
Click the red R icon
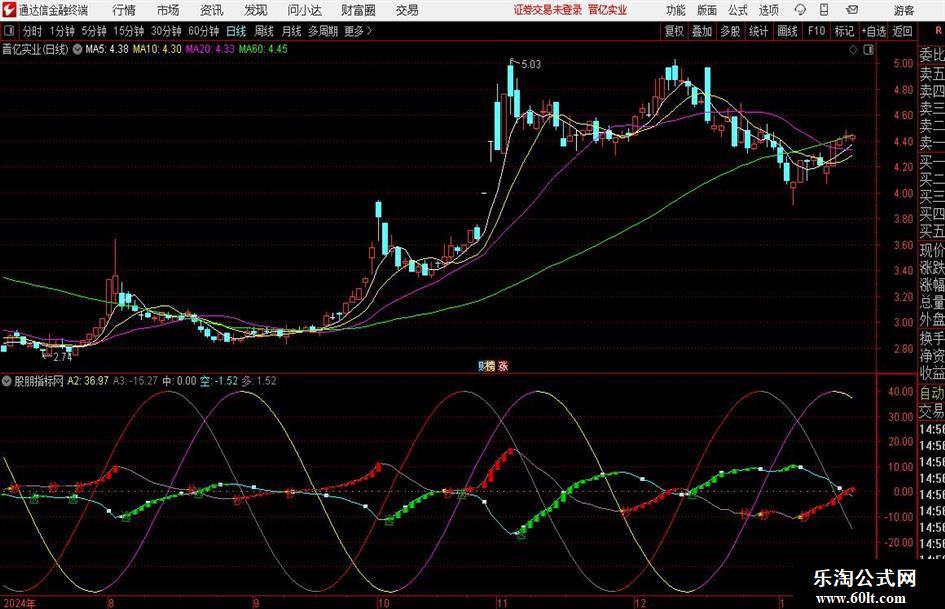tap(938, 30)
